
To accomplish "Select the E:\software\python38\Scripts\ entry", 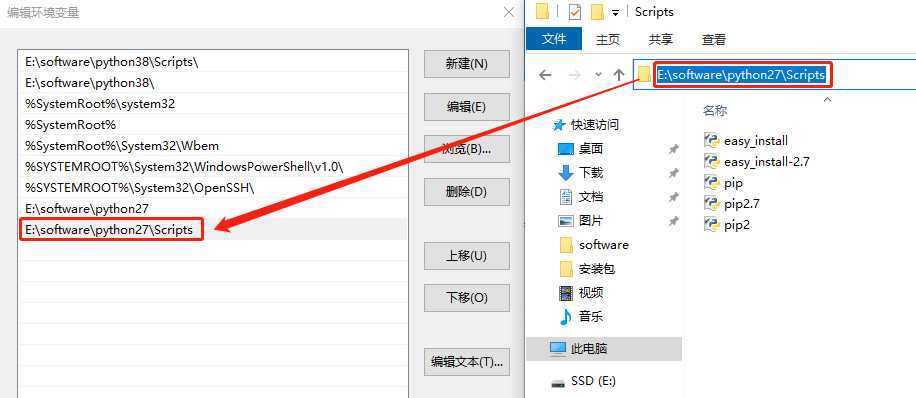I will pyautogui.click(x=213, y=62).
